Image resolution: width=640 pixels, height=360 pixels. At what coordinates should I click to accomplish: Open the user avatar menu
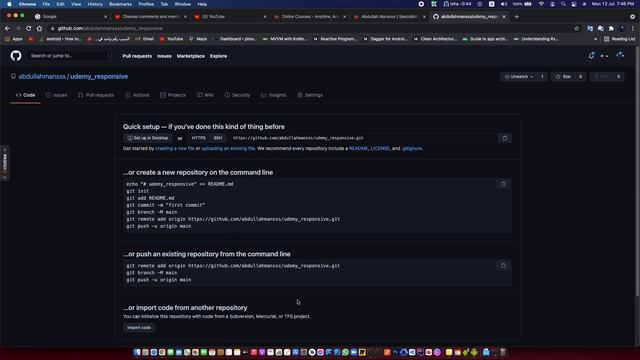(x=620, y=56)
